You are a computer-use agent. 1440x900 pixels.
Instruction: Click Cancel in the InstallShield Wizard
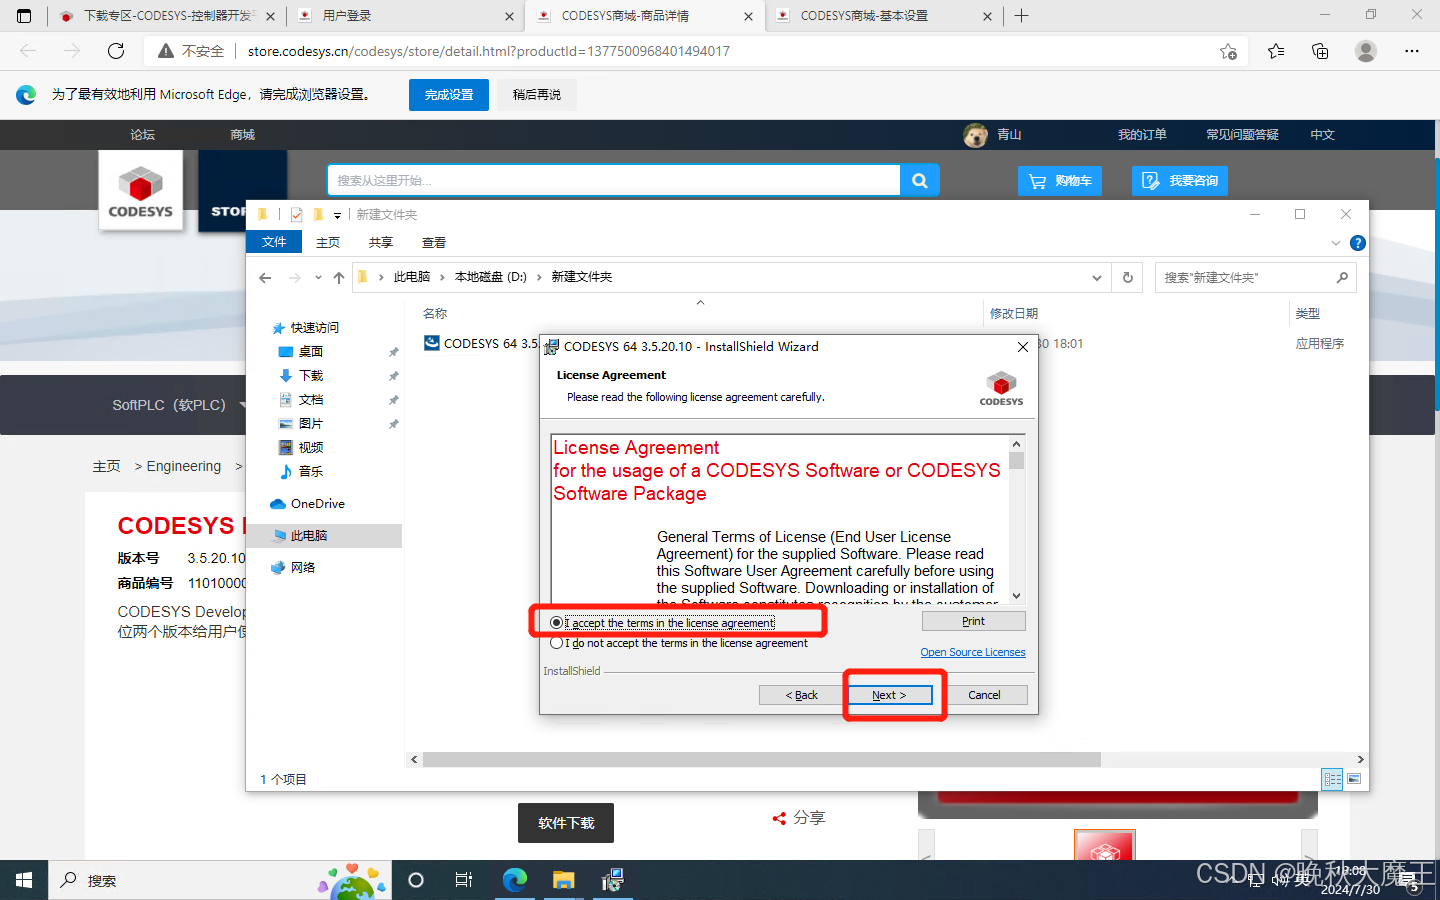point(984,695)
